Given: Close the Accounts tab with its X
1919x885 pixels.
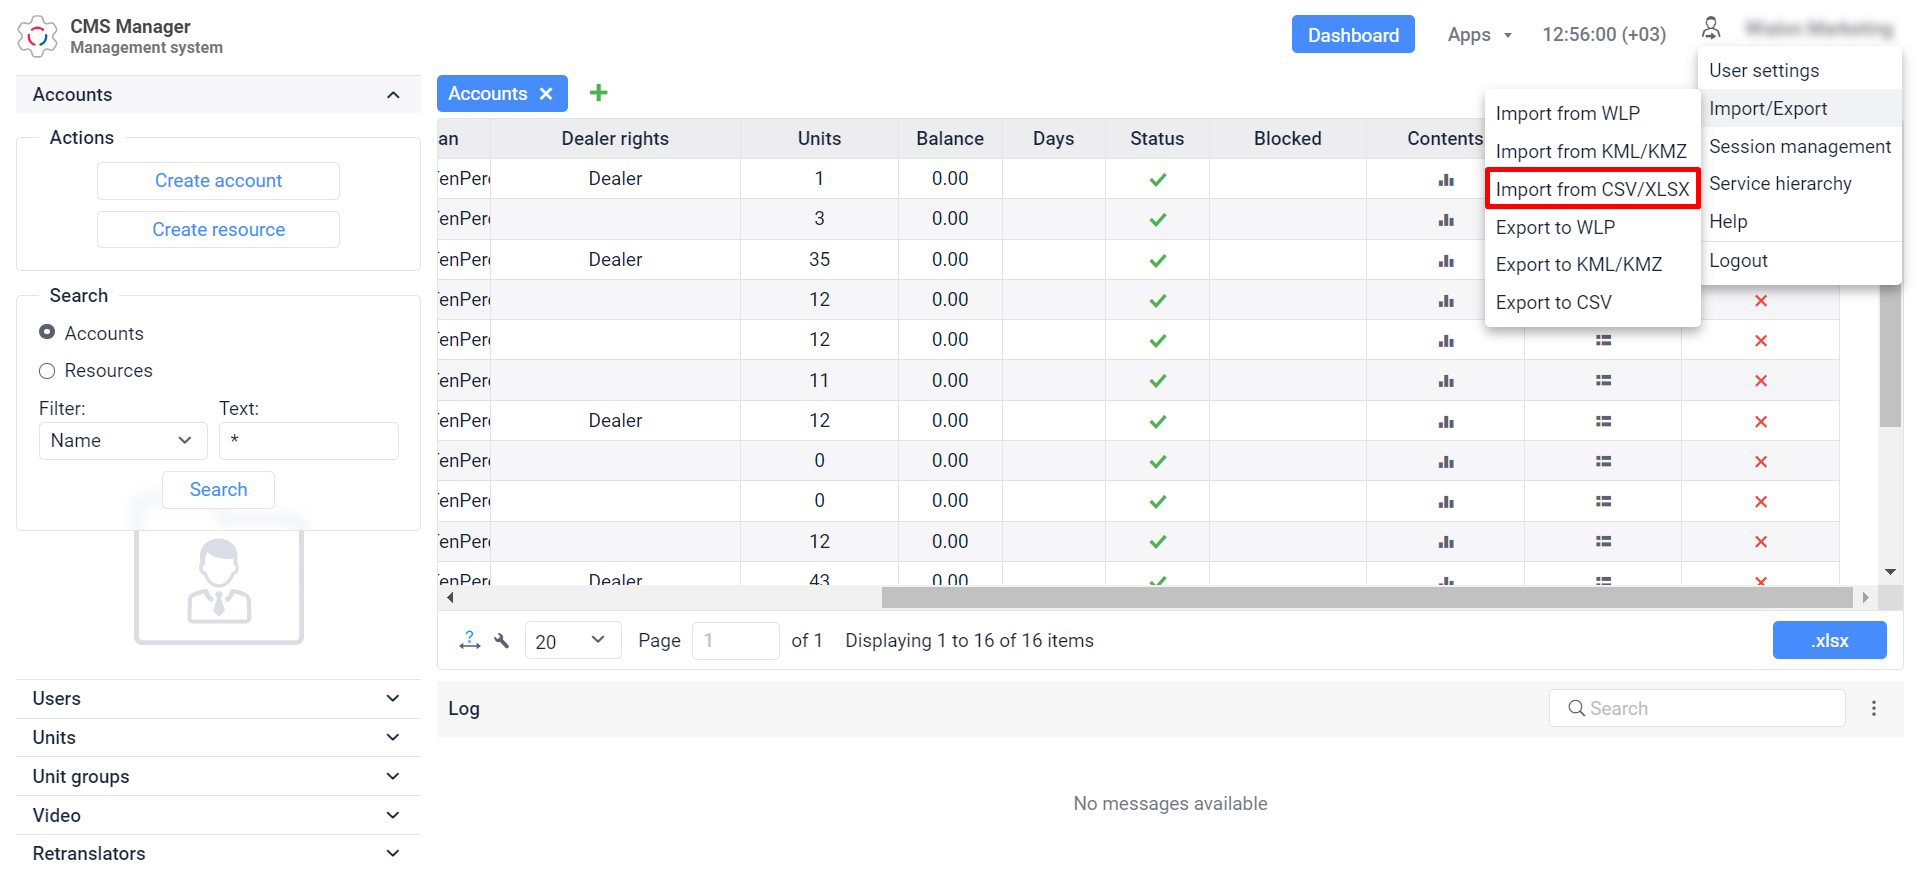Looking at the screenshot, I should pos(546,94).
